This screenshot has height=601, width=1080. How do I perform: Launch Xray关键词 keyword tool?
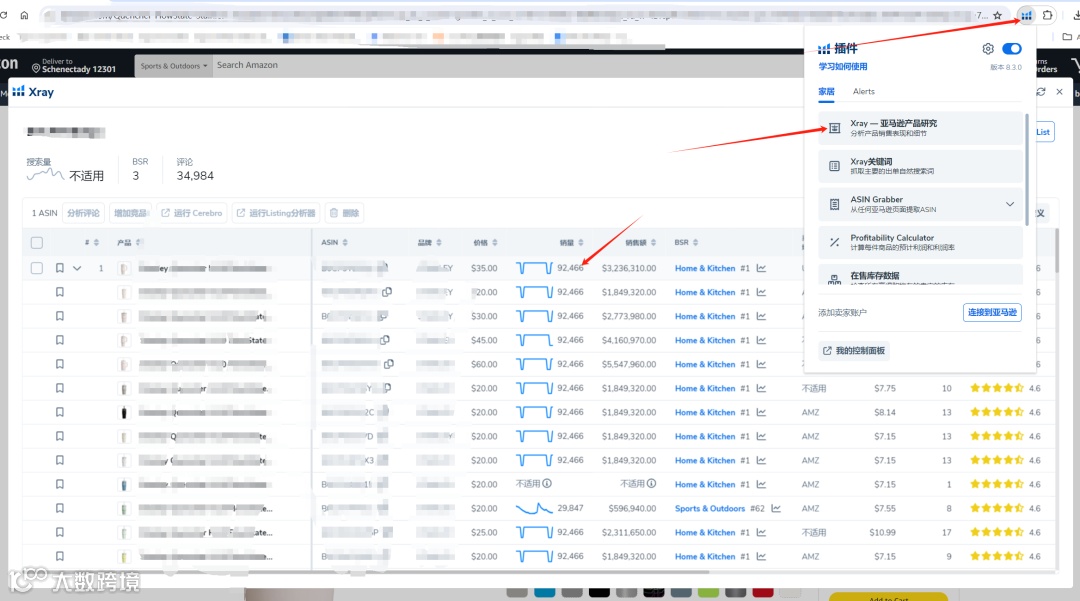pos(920,166)
